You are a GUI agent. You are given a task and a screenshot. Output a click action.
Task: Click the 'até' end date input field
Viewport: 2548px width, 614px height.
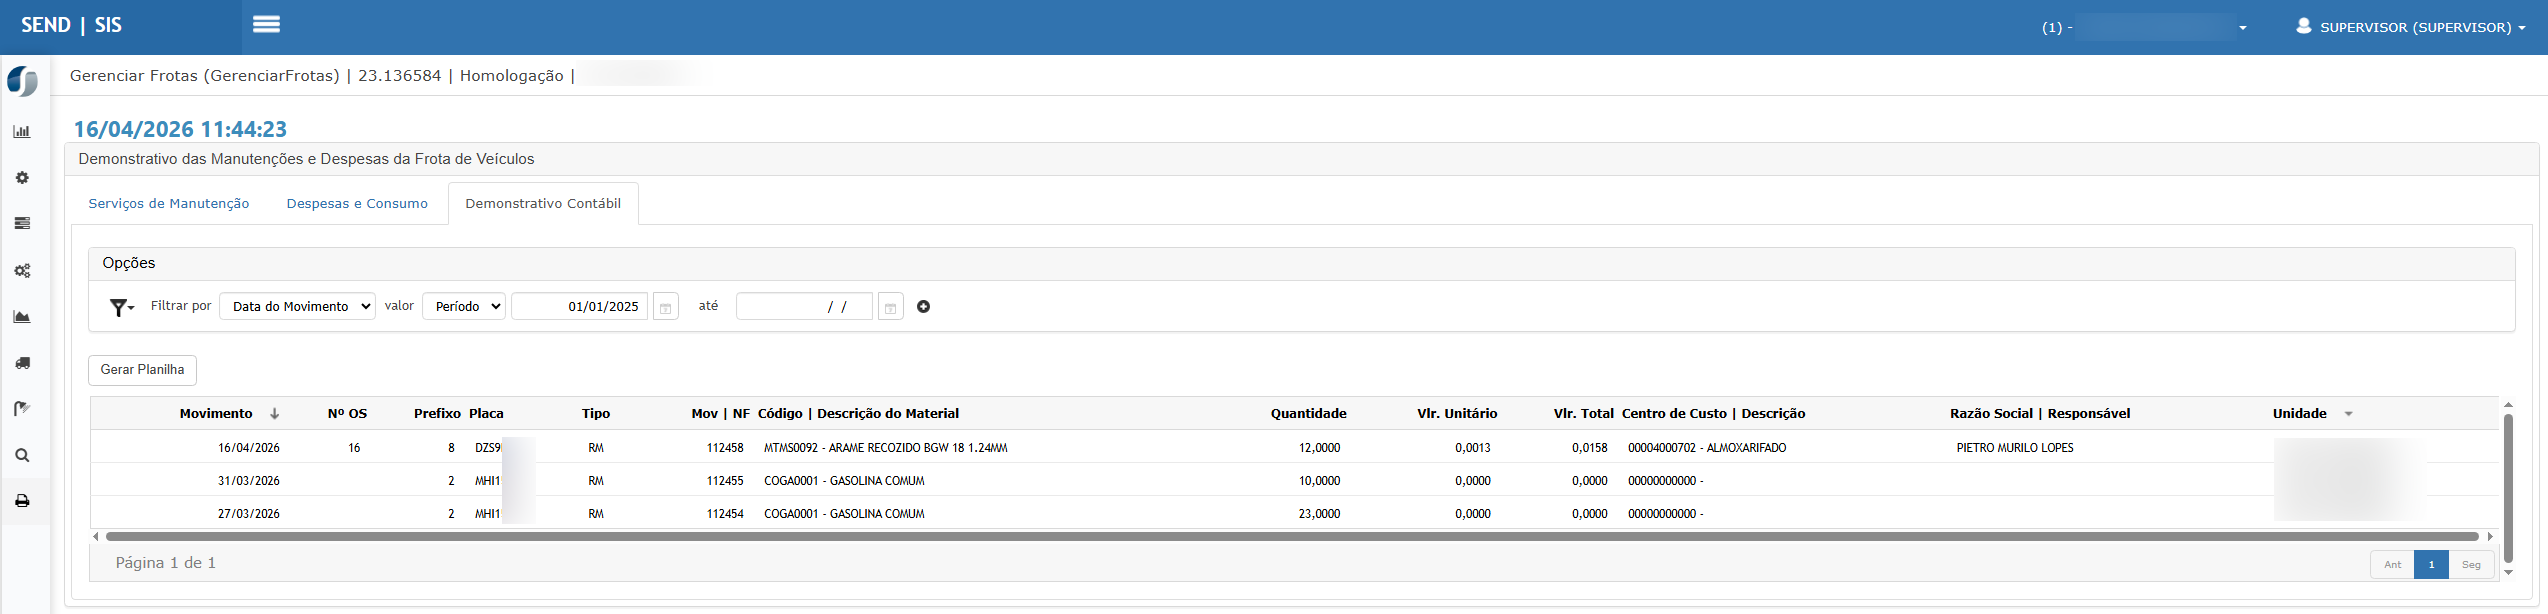coord(804,307)
